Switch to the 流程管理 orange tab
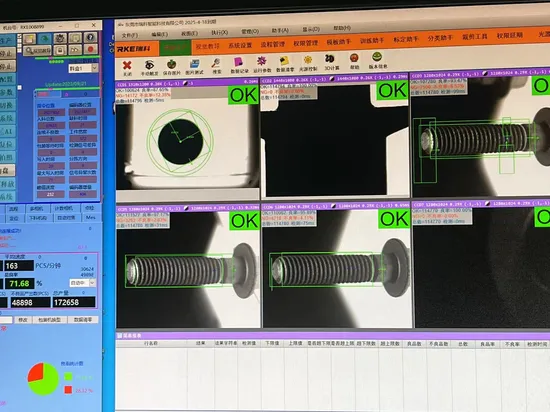 click(273, 44)
